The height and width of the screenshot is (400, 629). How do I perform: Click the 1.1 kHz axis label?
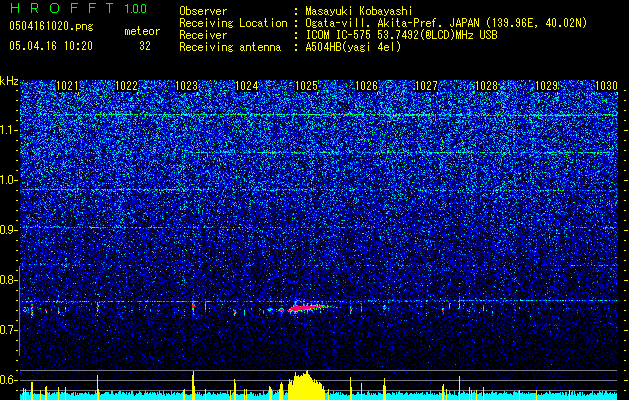[x=9, y=131]
